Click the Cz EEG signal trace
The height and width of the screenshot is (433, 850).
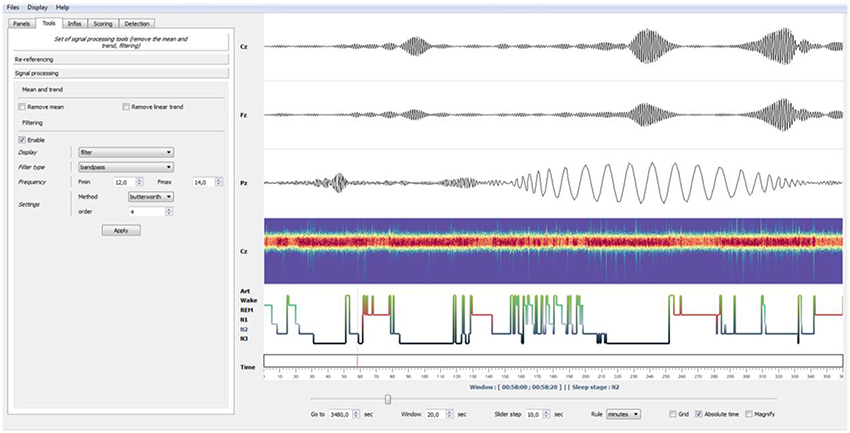click(x=553, y=47)
